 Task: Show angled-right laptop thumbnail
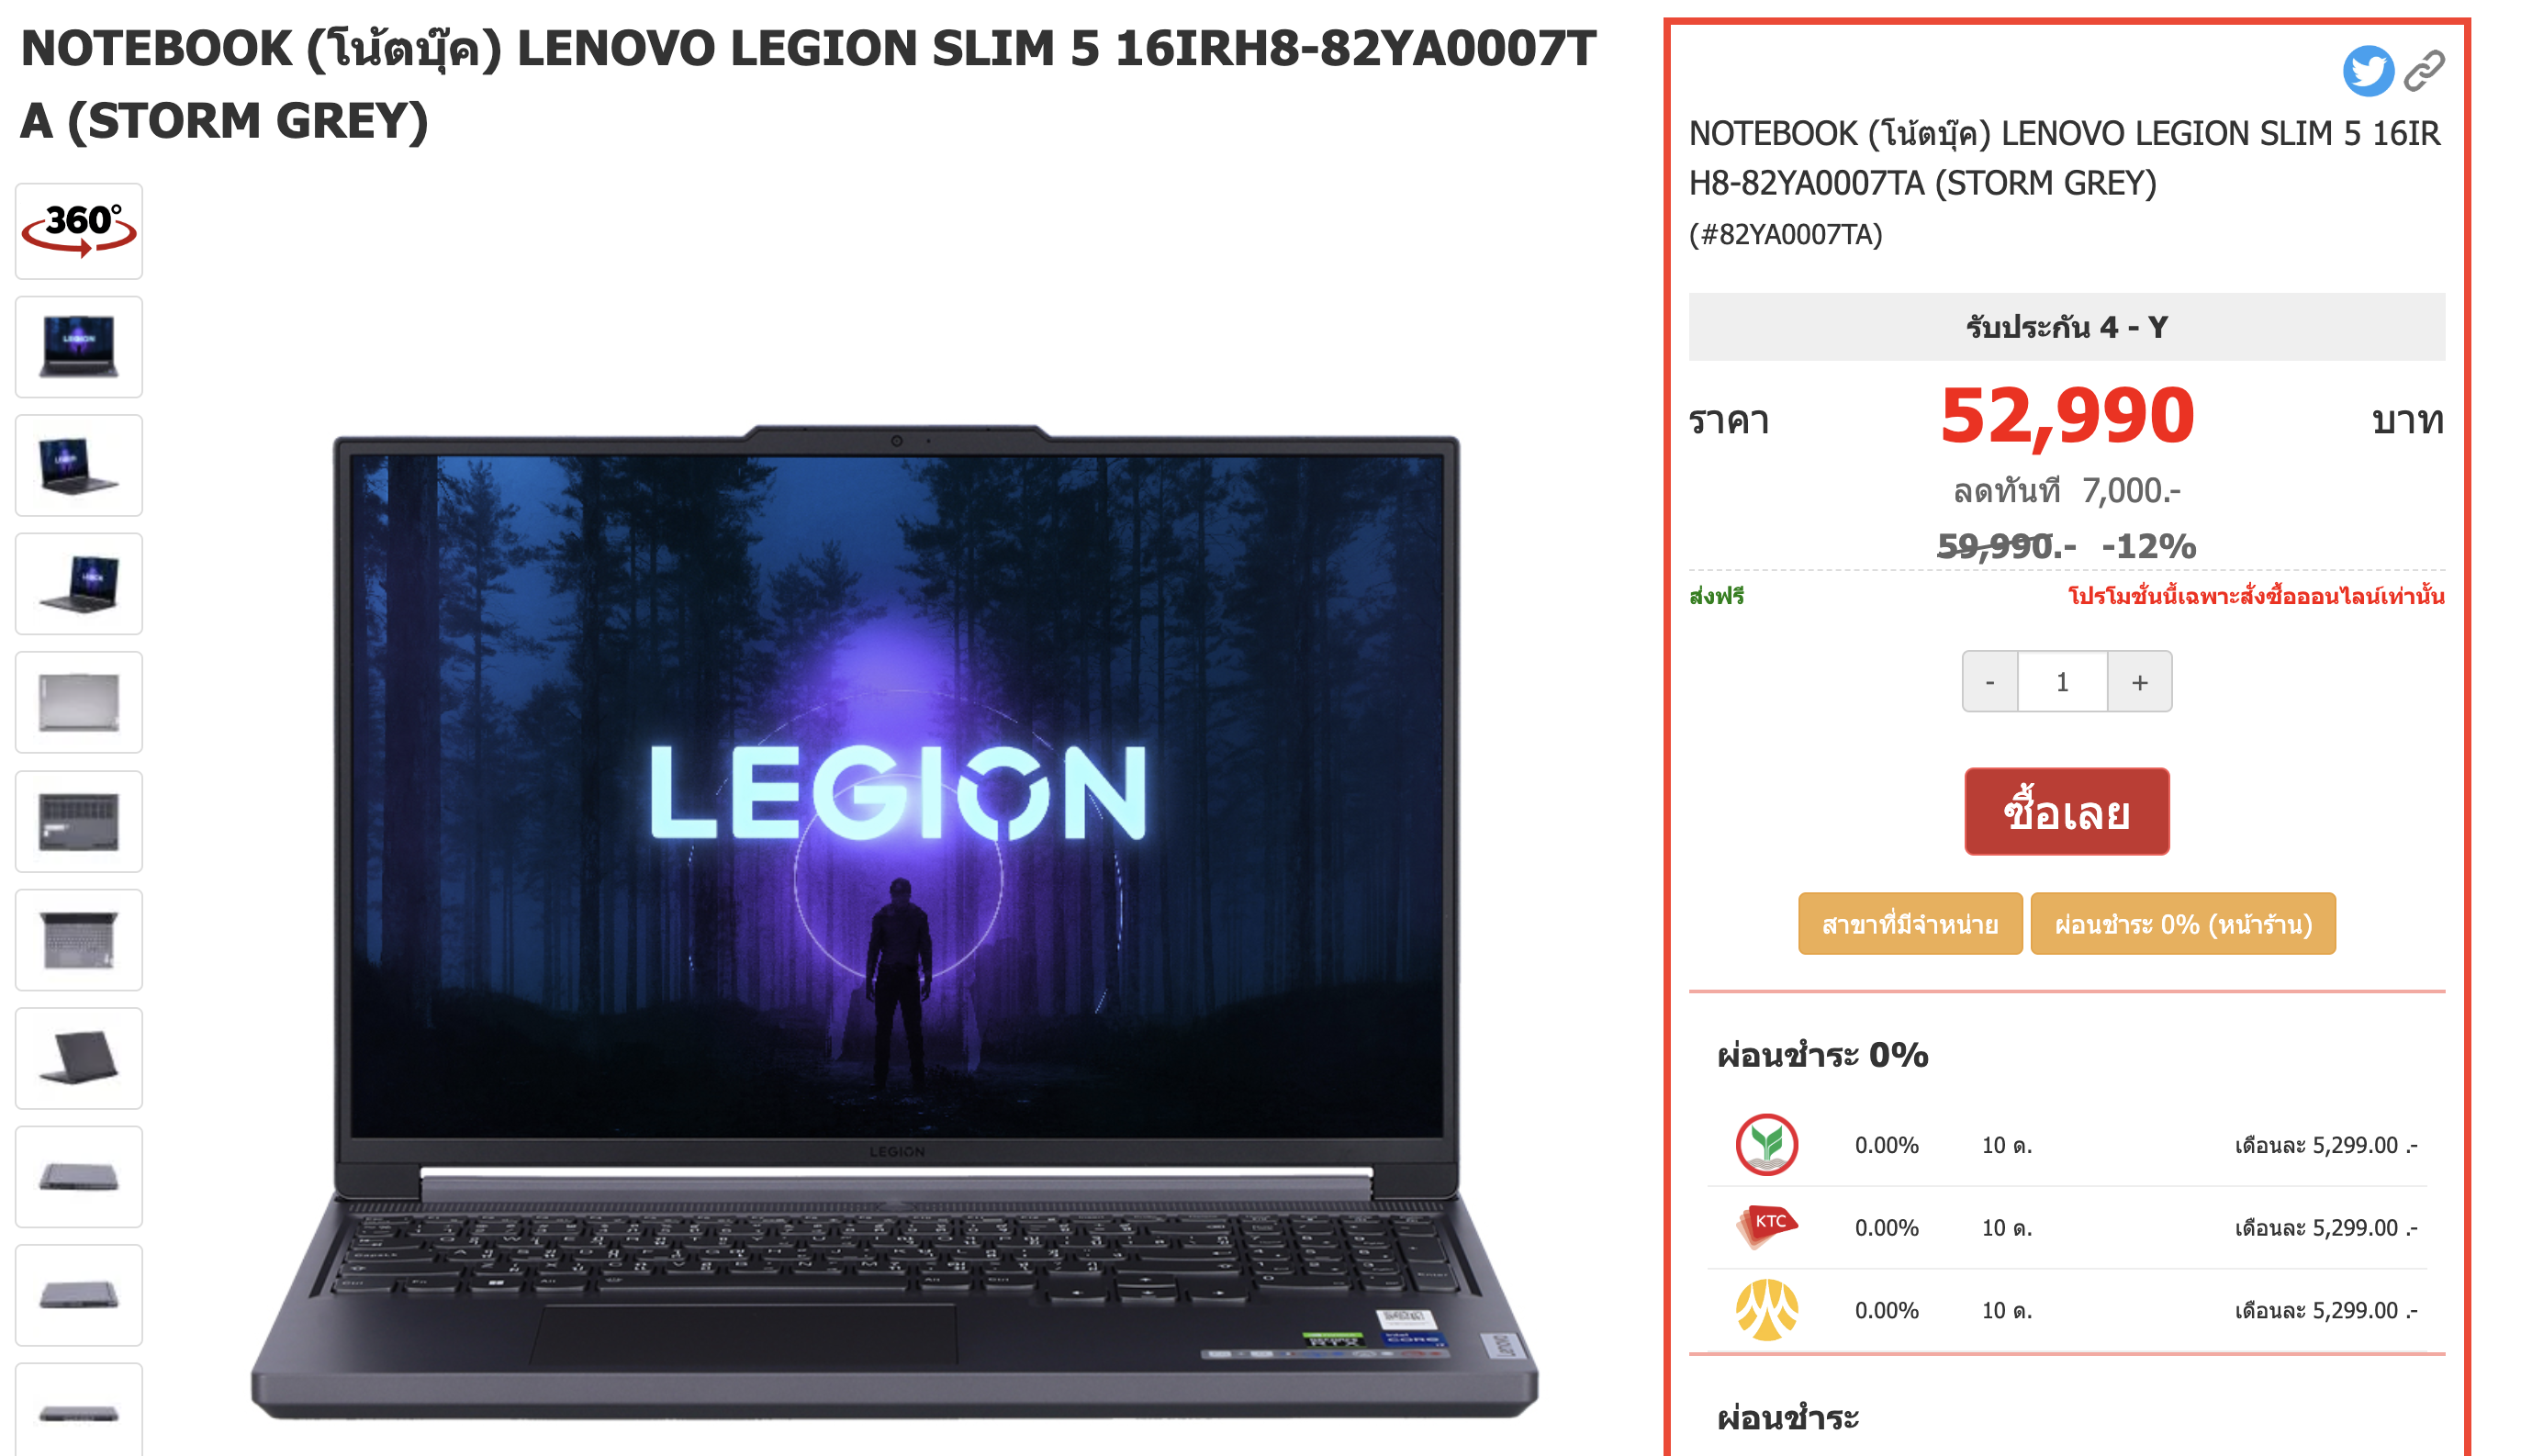[x=79, y=584]
